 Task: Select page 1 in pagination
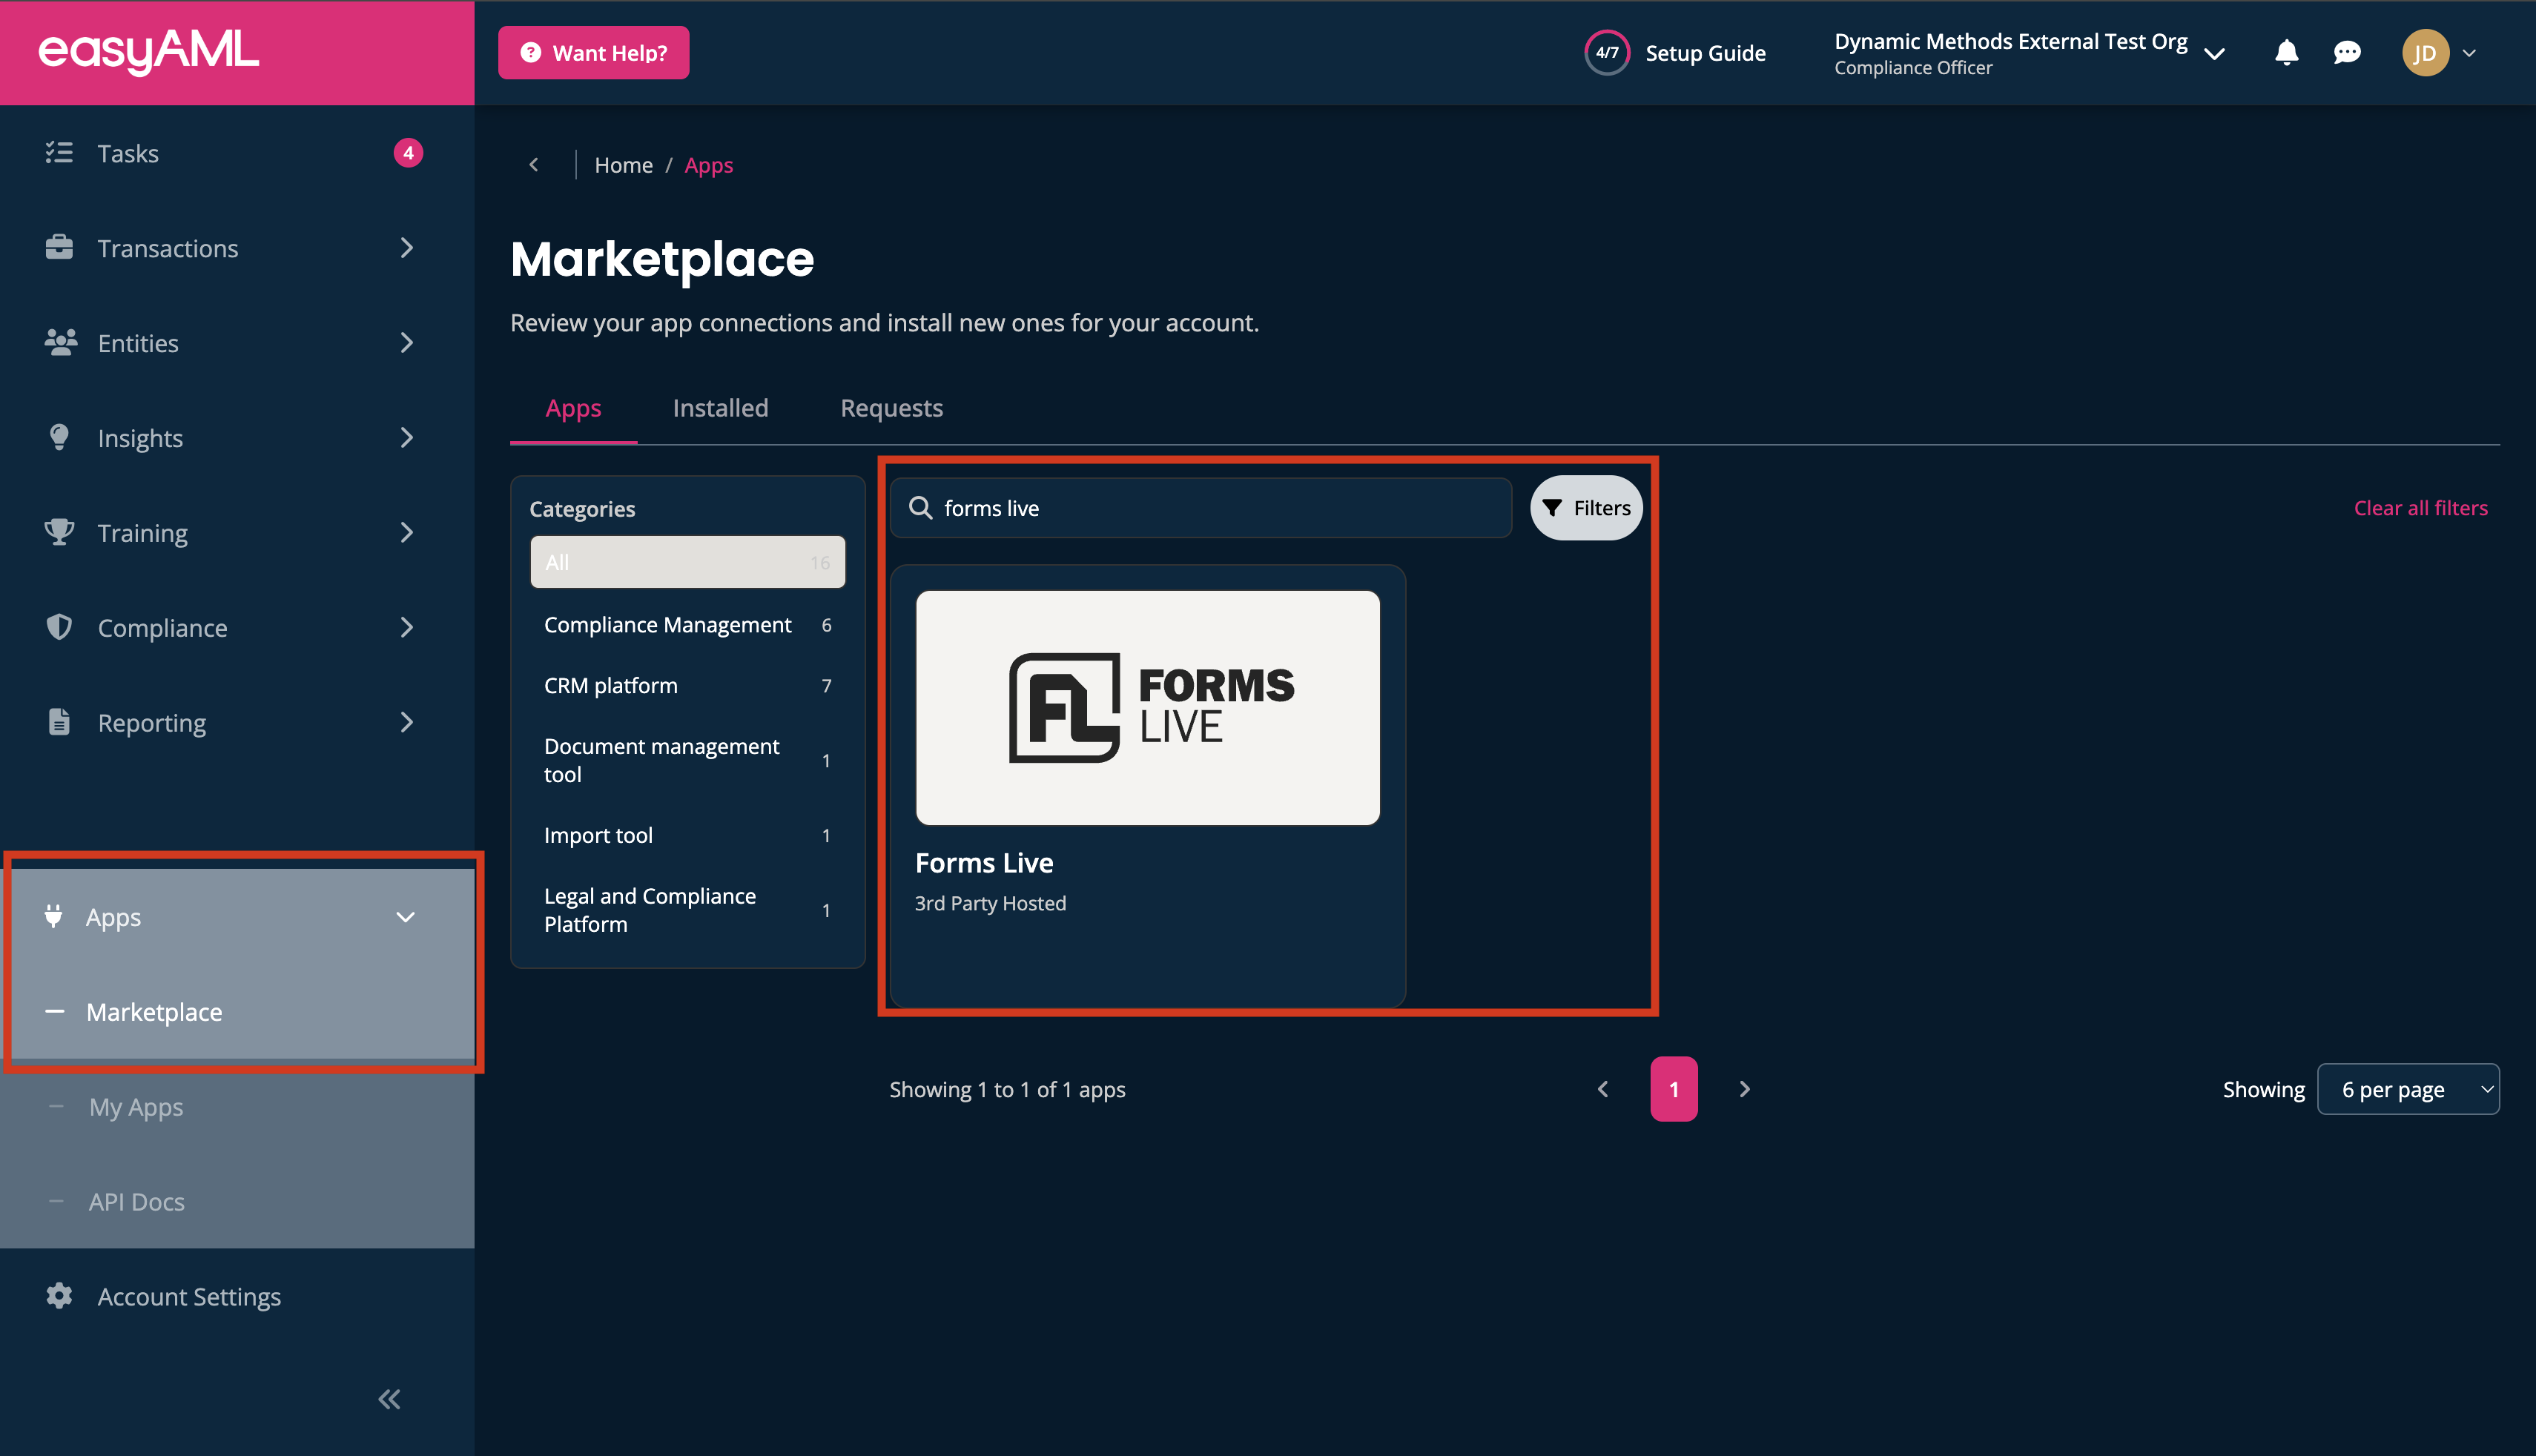coord(1673,1089)
